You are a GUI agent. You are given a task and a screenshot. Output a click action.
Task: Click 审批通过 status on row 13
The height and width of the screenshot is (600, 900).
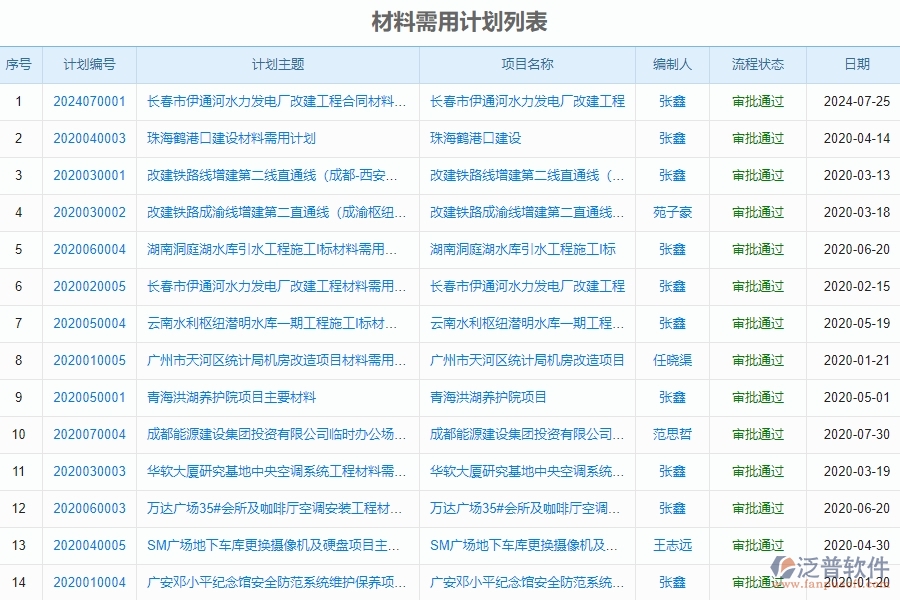[757, 545]
